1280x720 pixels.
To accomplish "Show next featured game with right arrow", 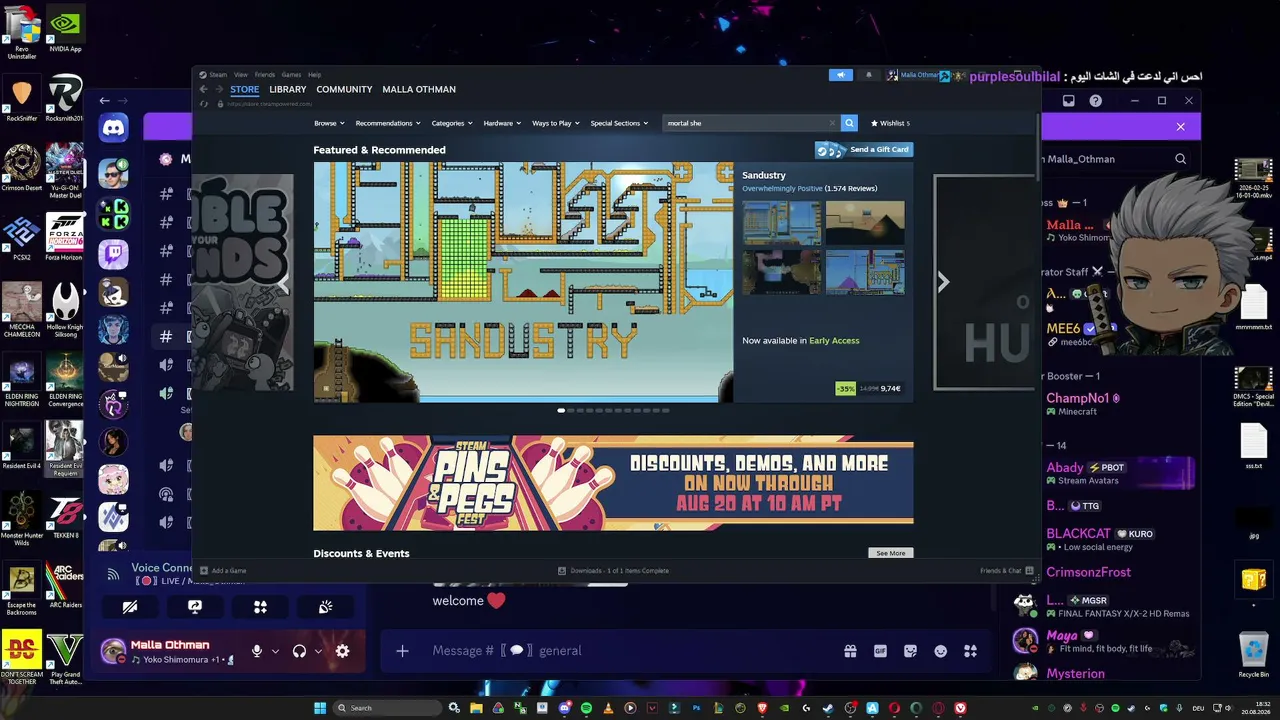I will pyautogui.click(x=943, y=282).
